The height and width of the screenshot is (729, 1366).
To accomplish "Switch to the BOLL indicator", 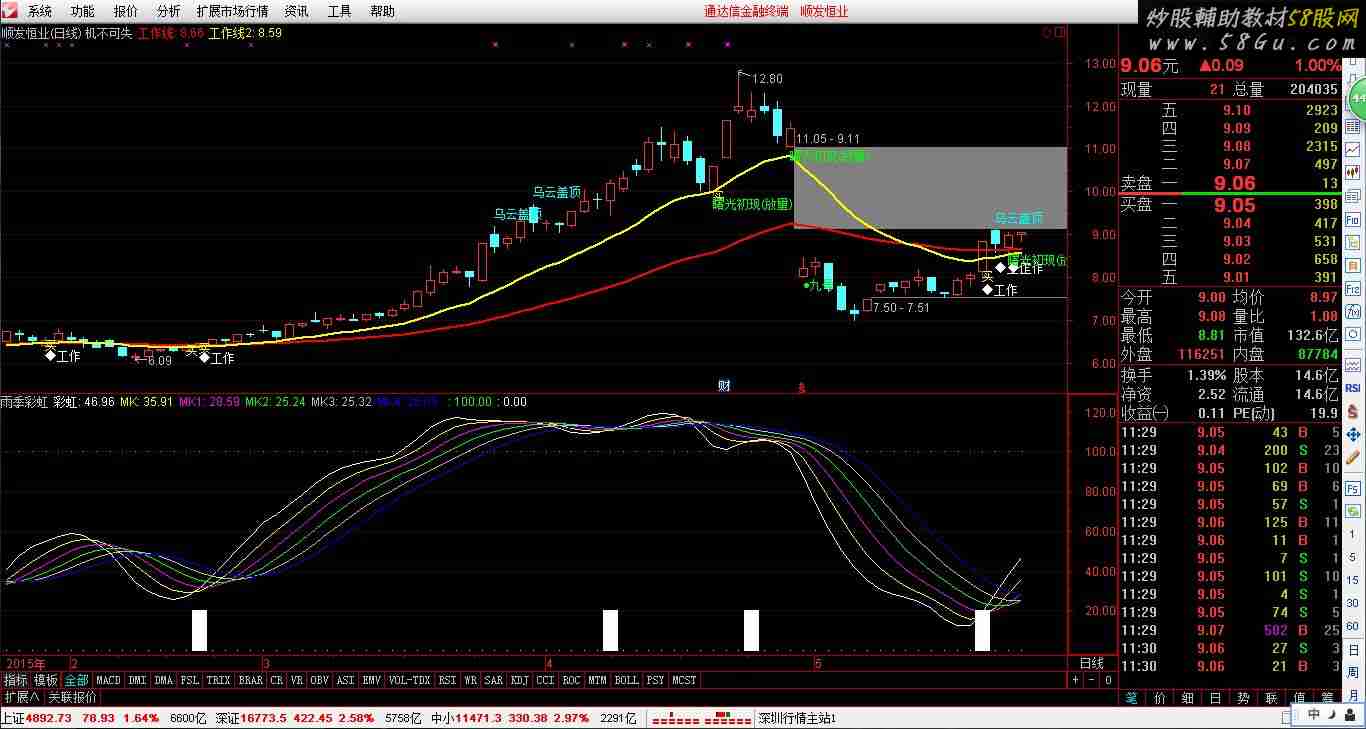I will pos(627,680).
